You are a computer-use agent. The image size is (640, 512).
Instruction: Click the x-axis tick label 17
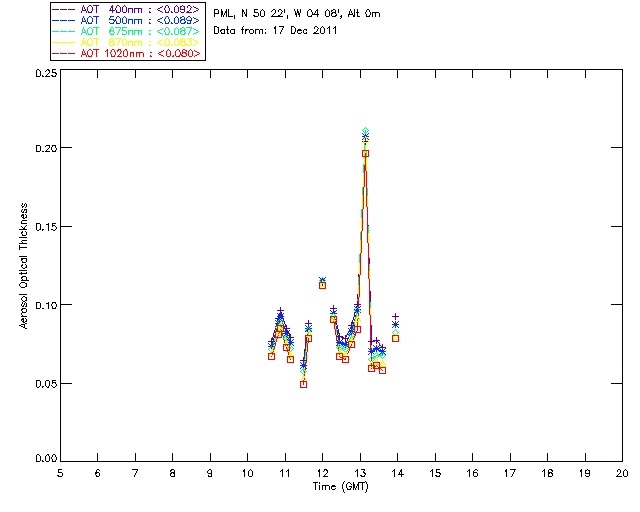click(510, 473)
